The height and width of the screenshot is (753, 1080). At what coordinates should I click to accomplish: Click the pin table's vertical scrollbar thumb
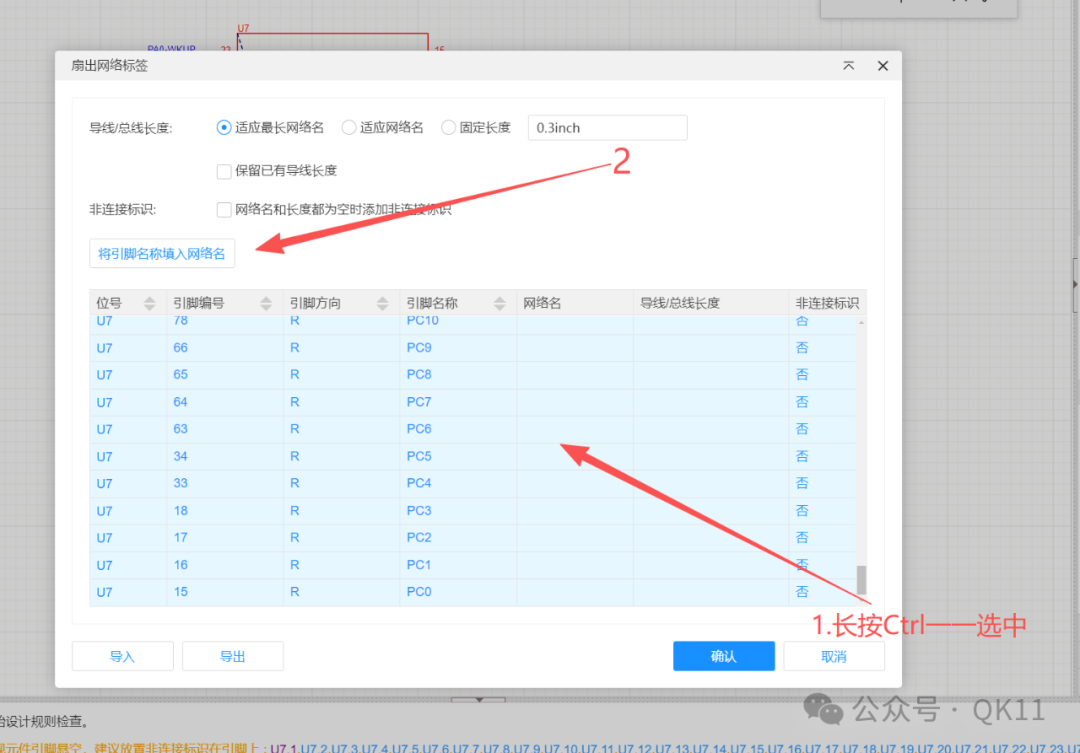861,579
